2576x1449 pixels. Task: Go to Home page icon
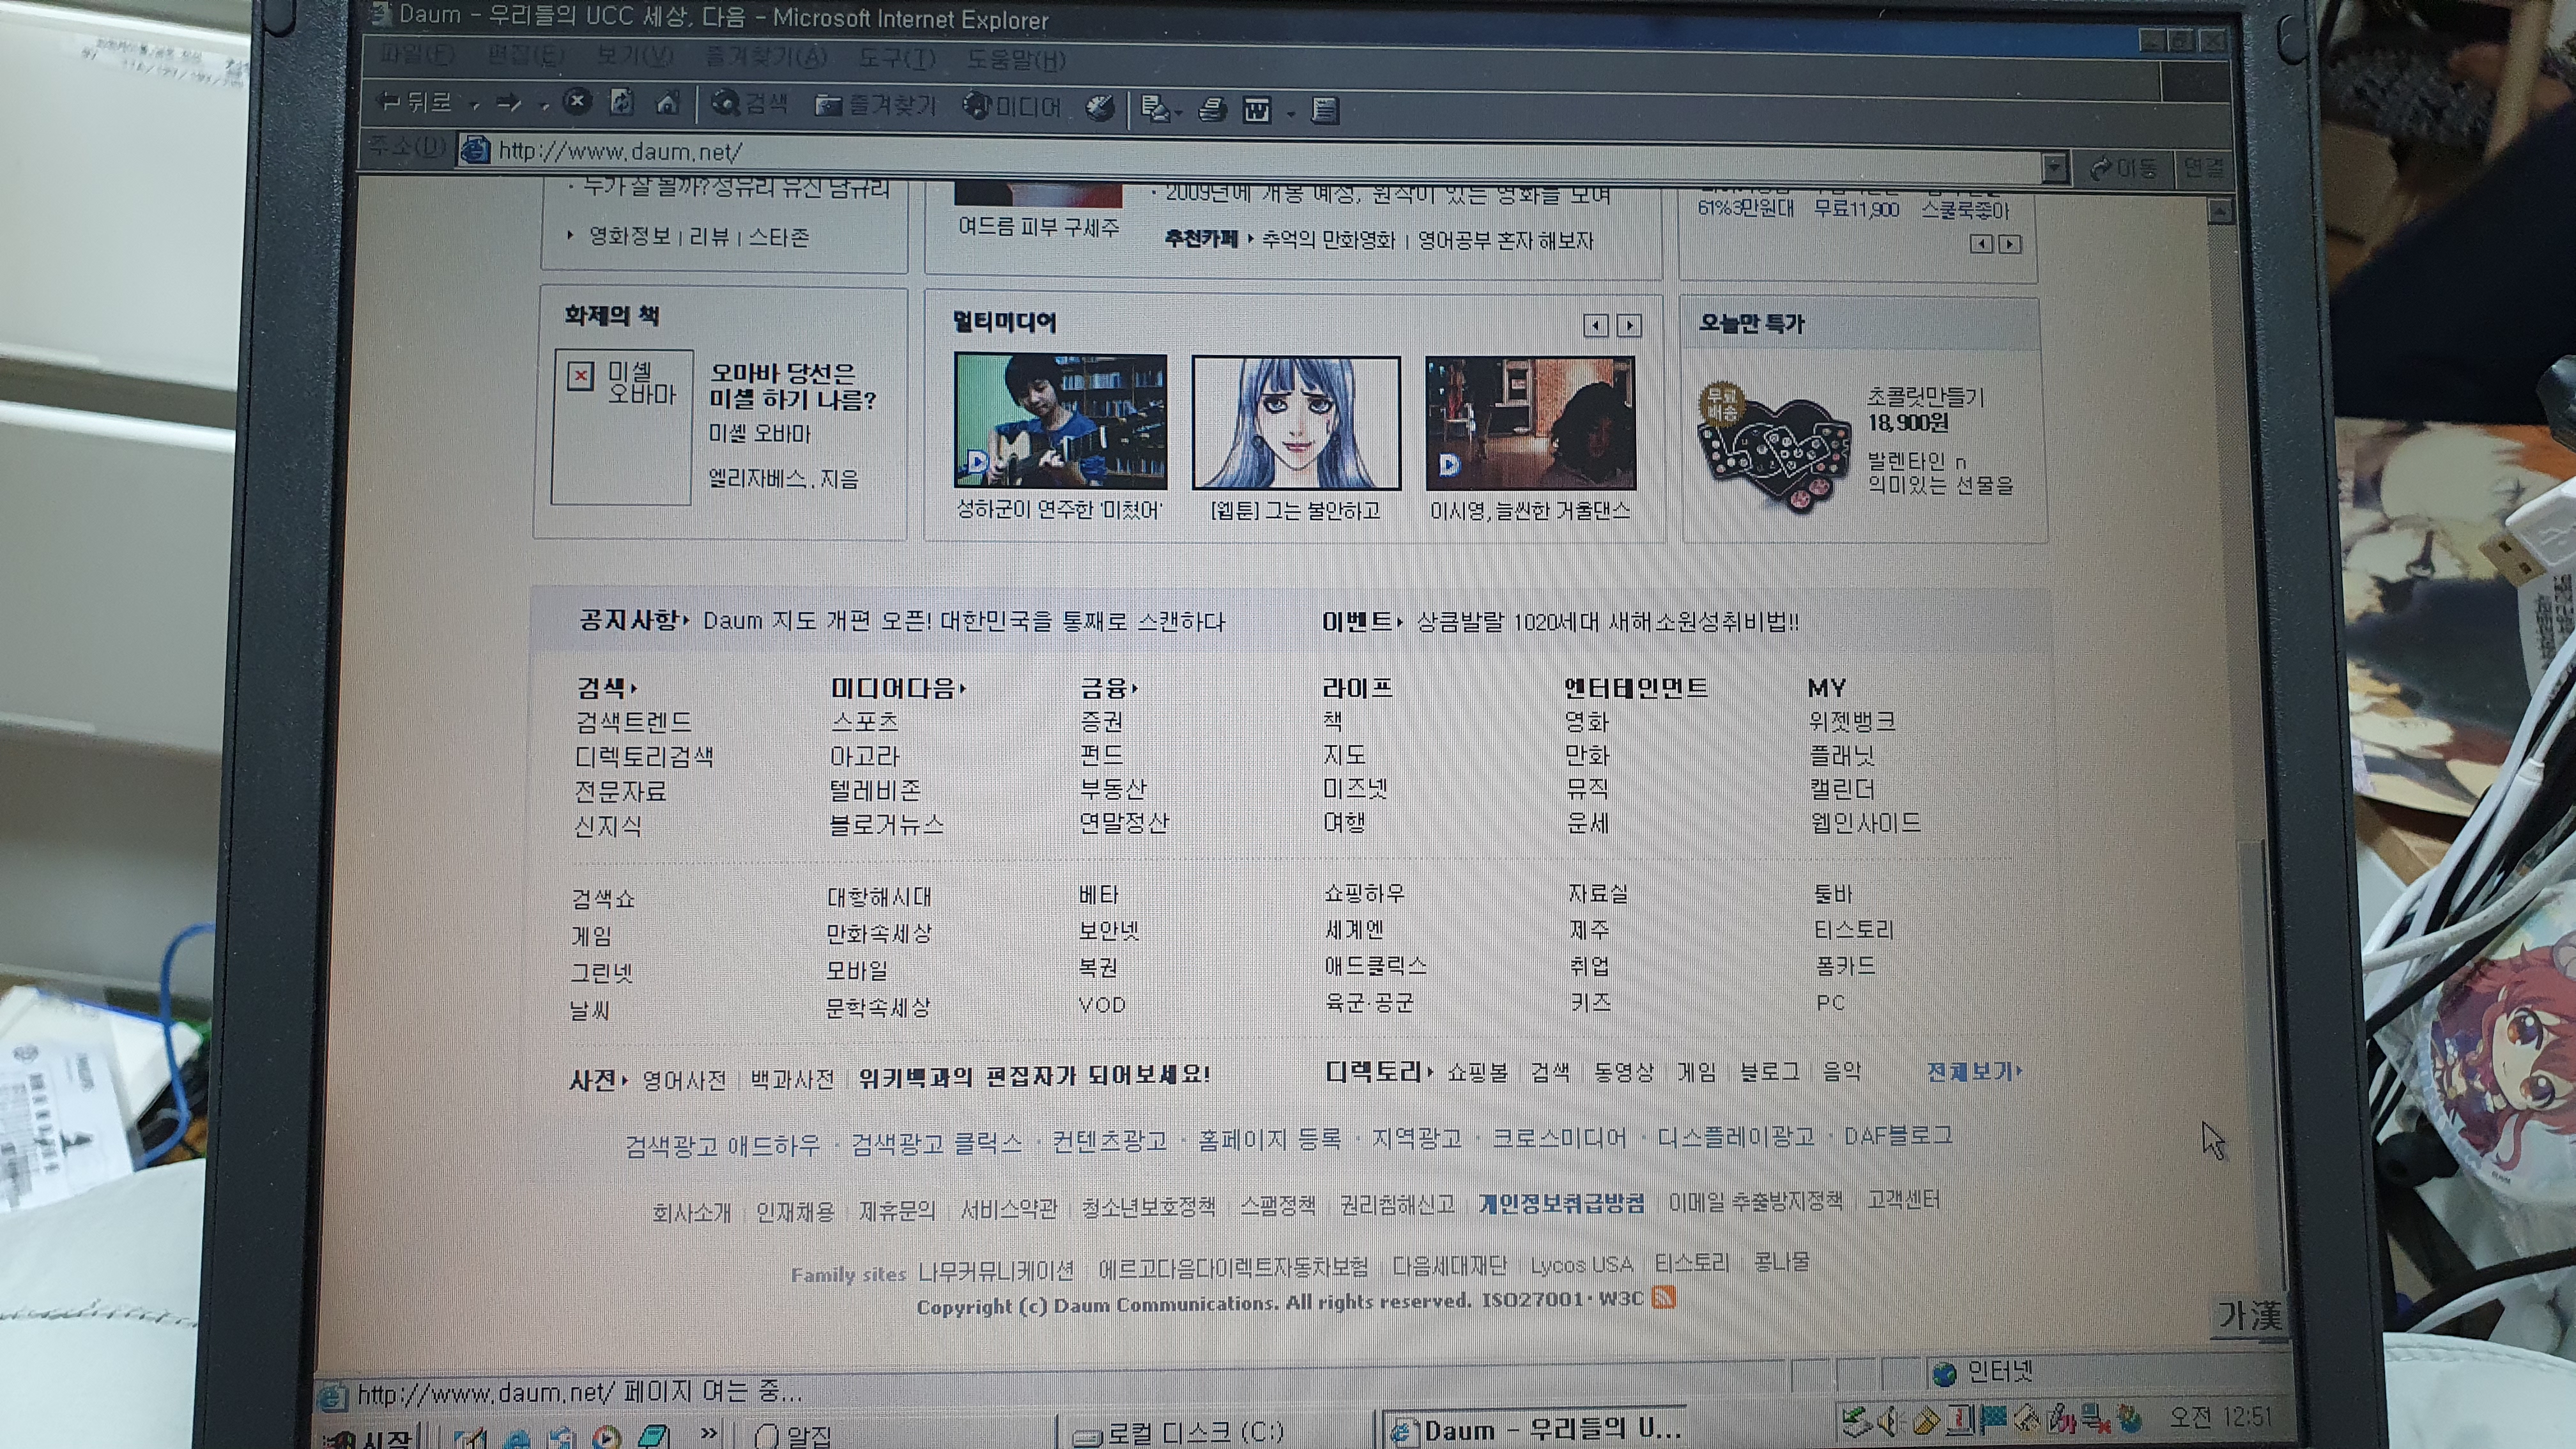667,103
